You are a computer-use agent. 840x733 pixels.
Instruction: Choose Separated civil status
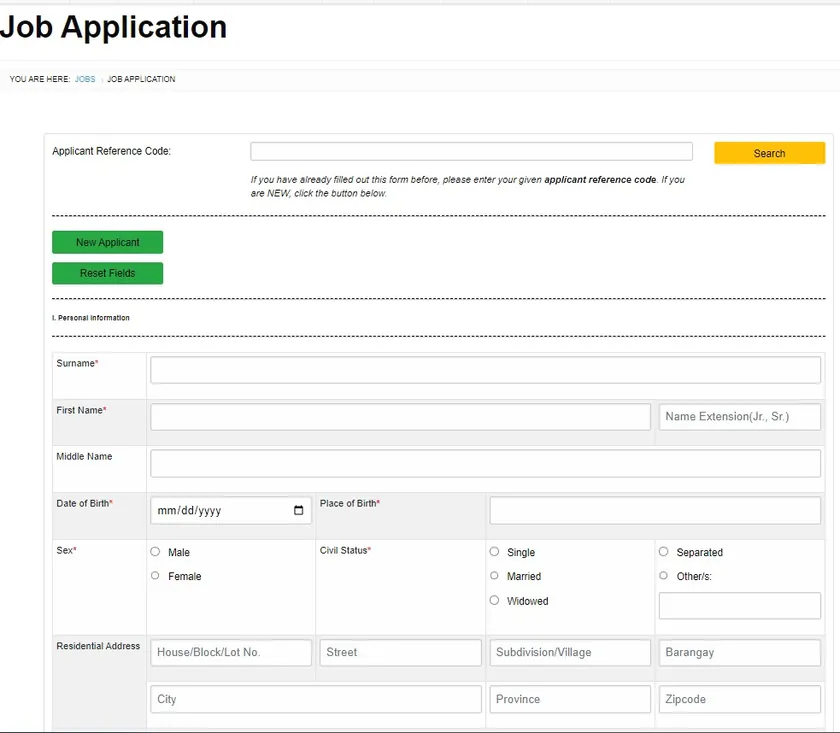pos(664,551)
